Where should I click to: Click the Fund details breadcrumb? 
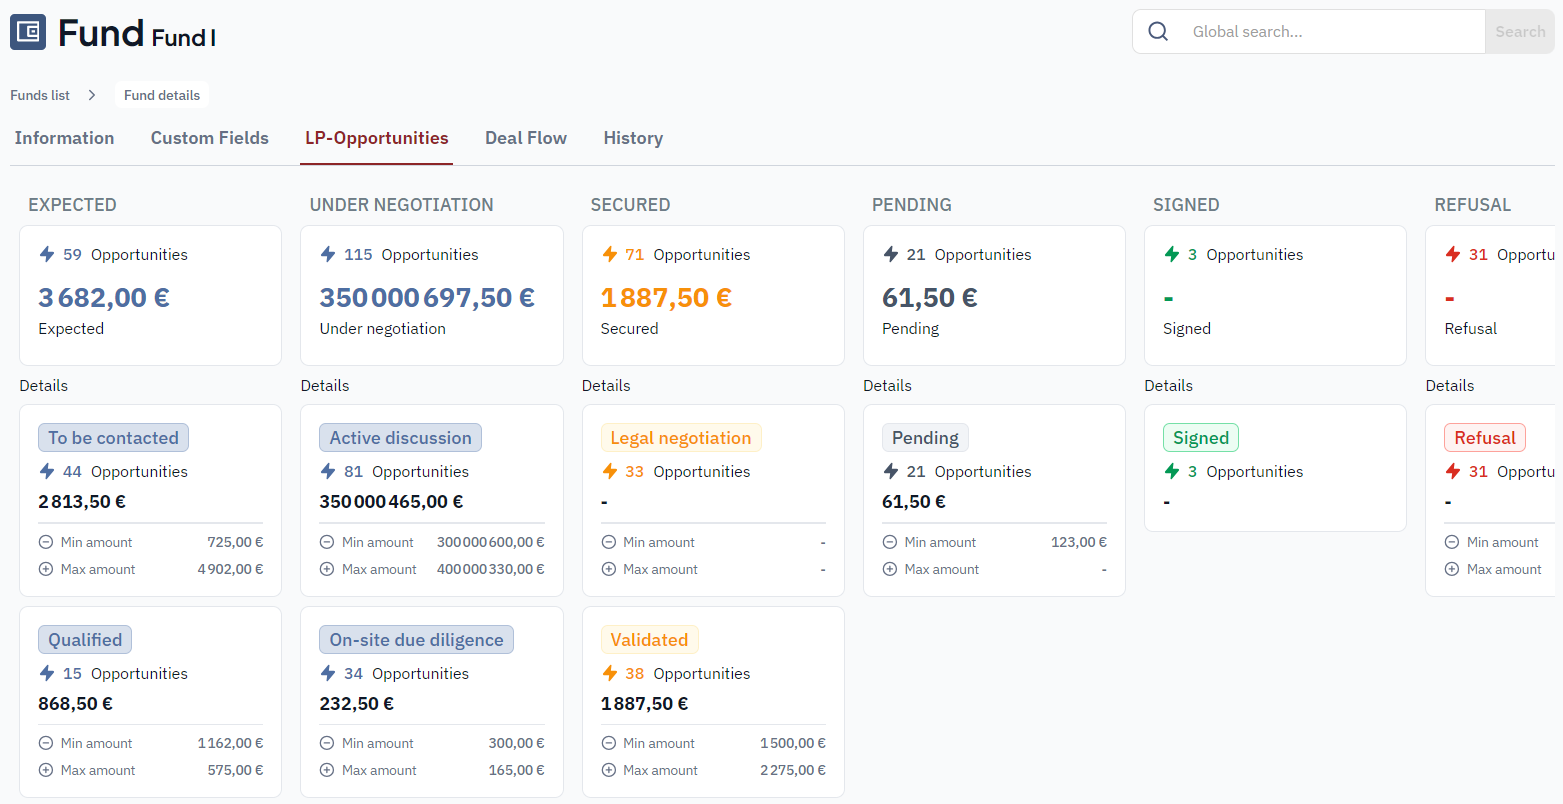(162, 95)
